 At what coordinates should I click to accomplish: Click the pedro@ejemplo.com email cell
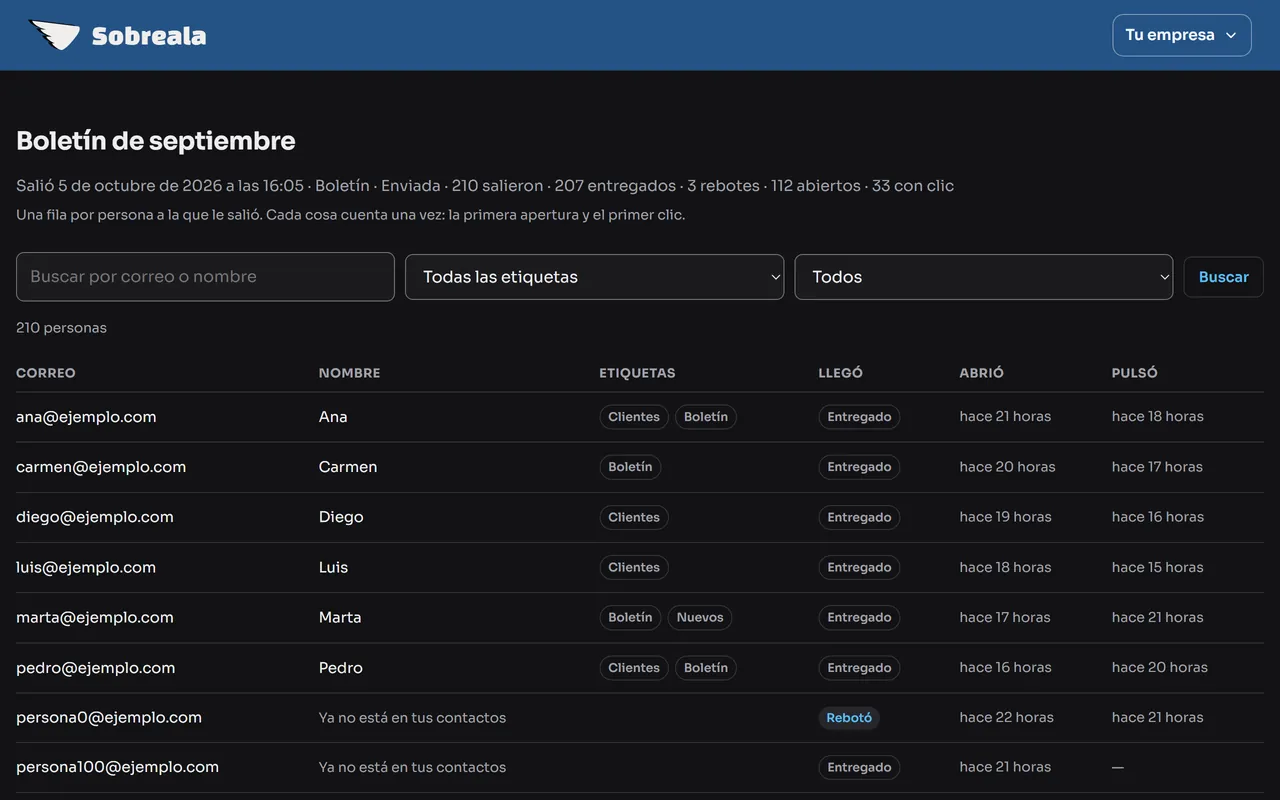(x=96, y=667)
